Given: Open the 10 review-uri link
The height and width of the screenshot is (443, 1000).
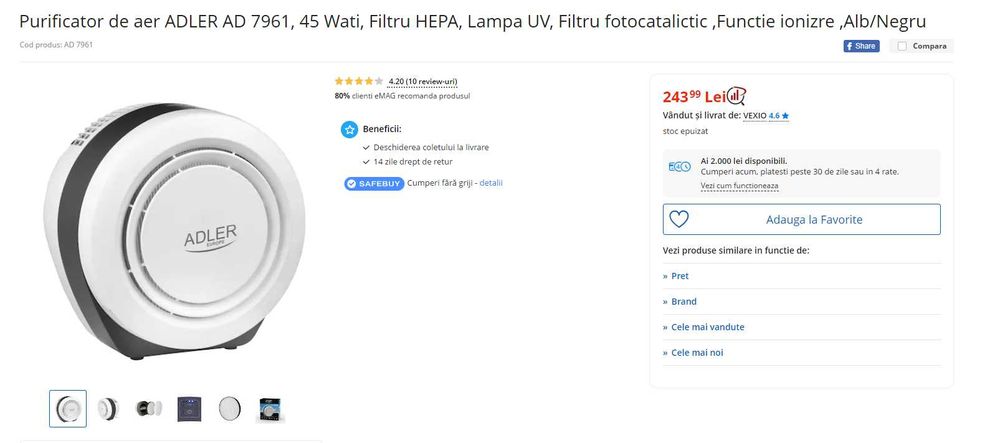Looking at the screenshot, I should pyautogui.click(x=432, y=81).
